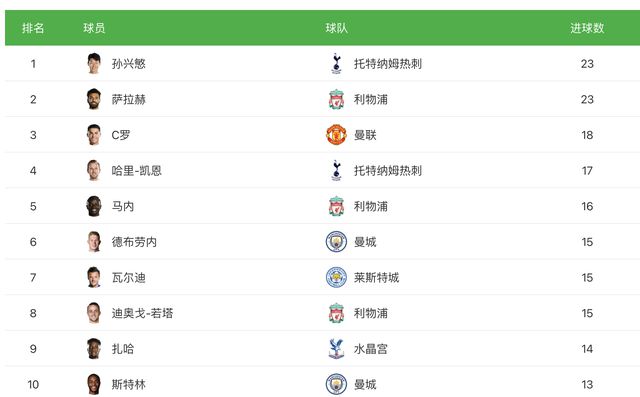Click the 球队 column header
The width and height of the screenshot is (640, 397).
(x=336, y=28)
